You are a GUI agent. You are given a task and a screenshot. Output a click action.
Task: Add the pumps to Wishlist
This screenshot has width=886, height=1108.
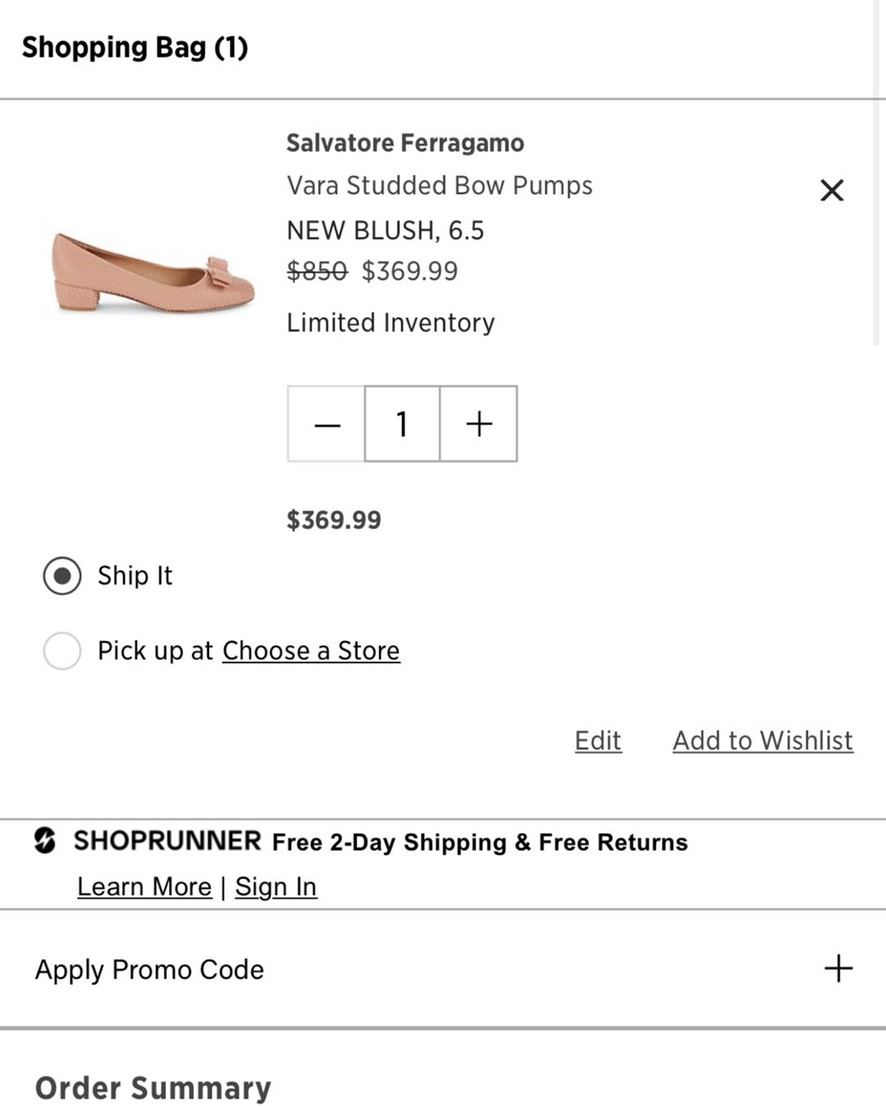pos(763,741)
